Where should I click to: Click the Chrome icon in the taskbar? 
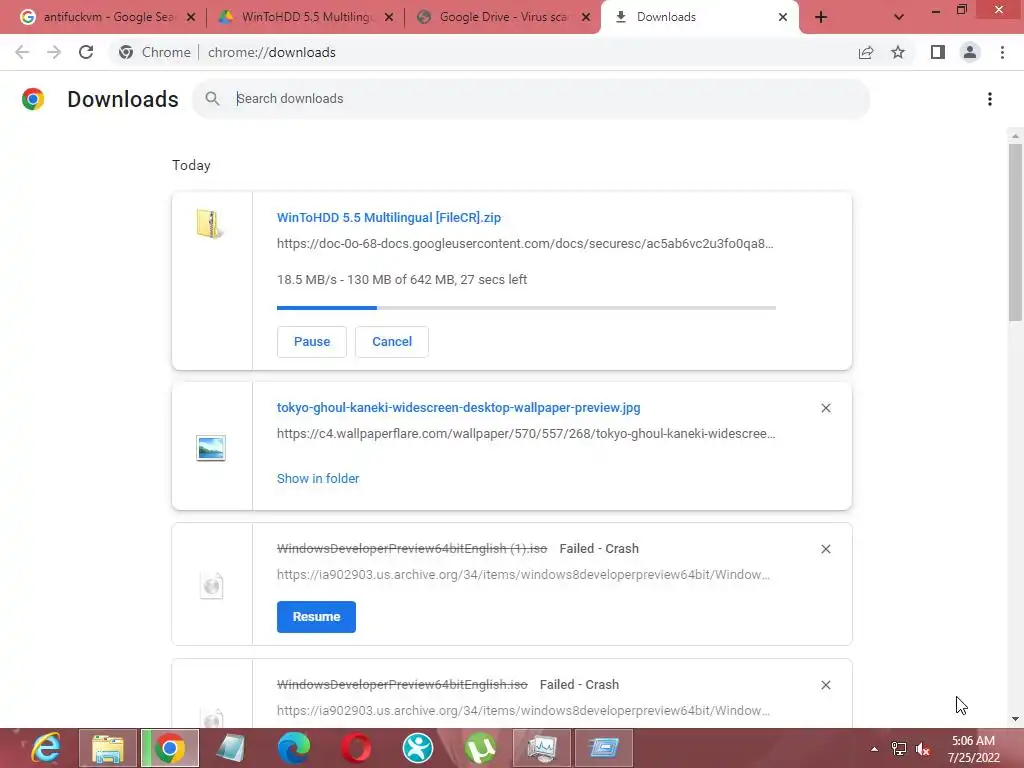(170, 748)
